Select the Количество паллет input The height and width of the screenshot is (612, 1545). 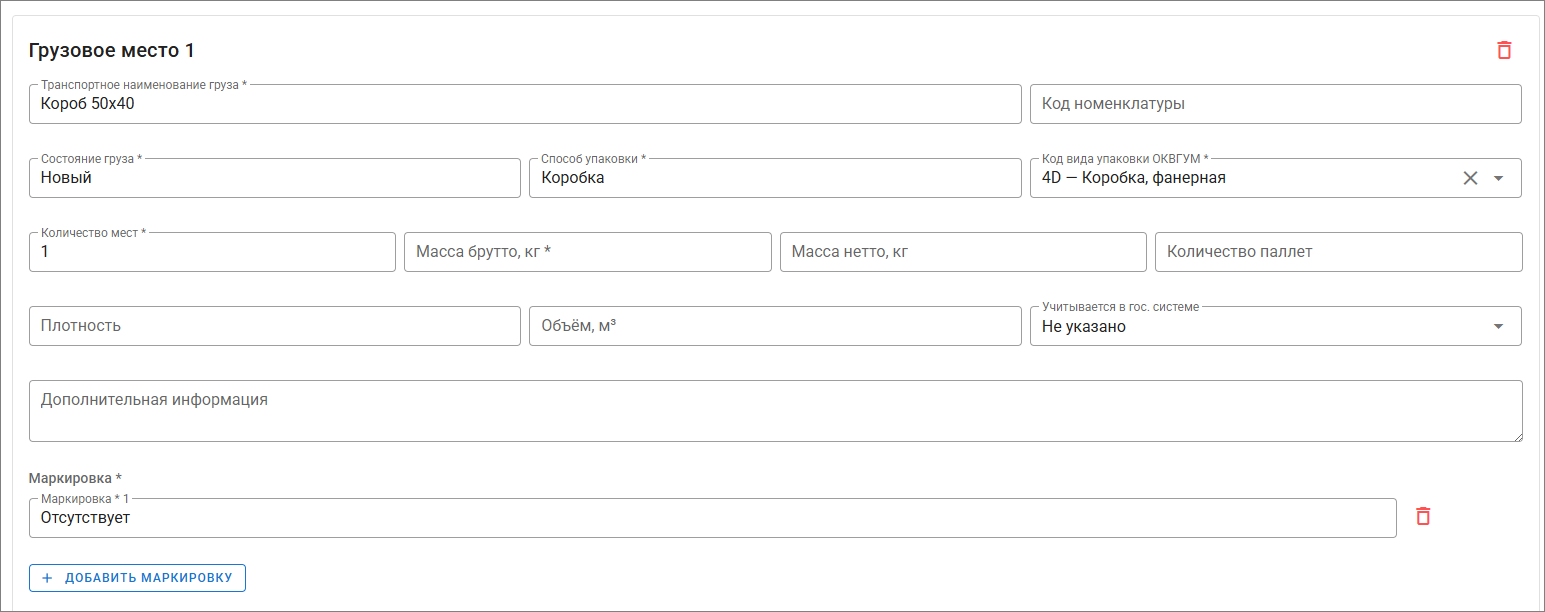tap(1339, 252)
